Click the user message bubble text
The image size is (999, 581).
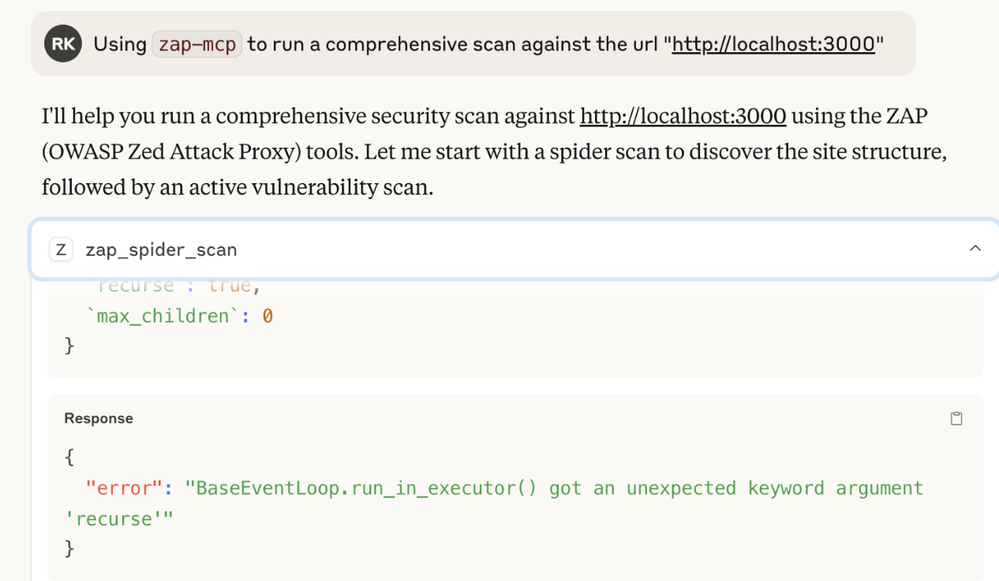(489, 44)
